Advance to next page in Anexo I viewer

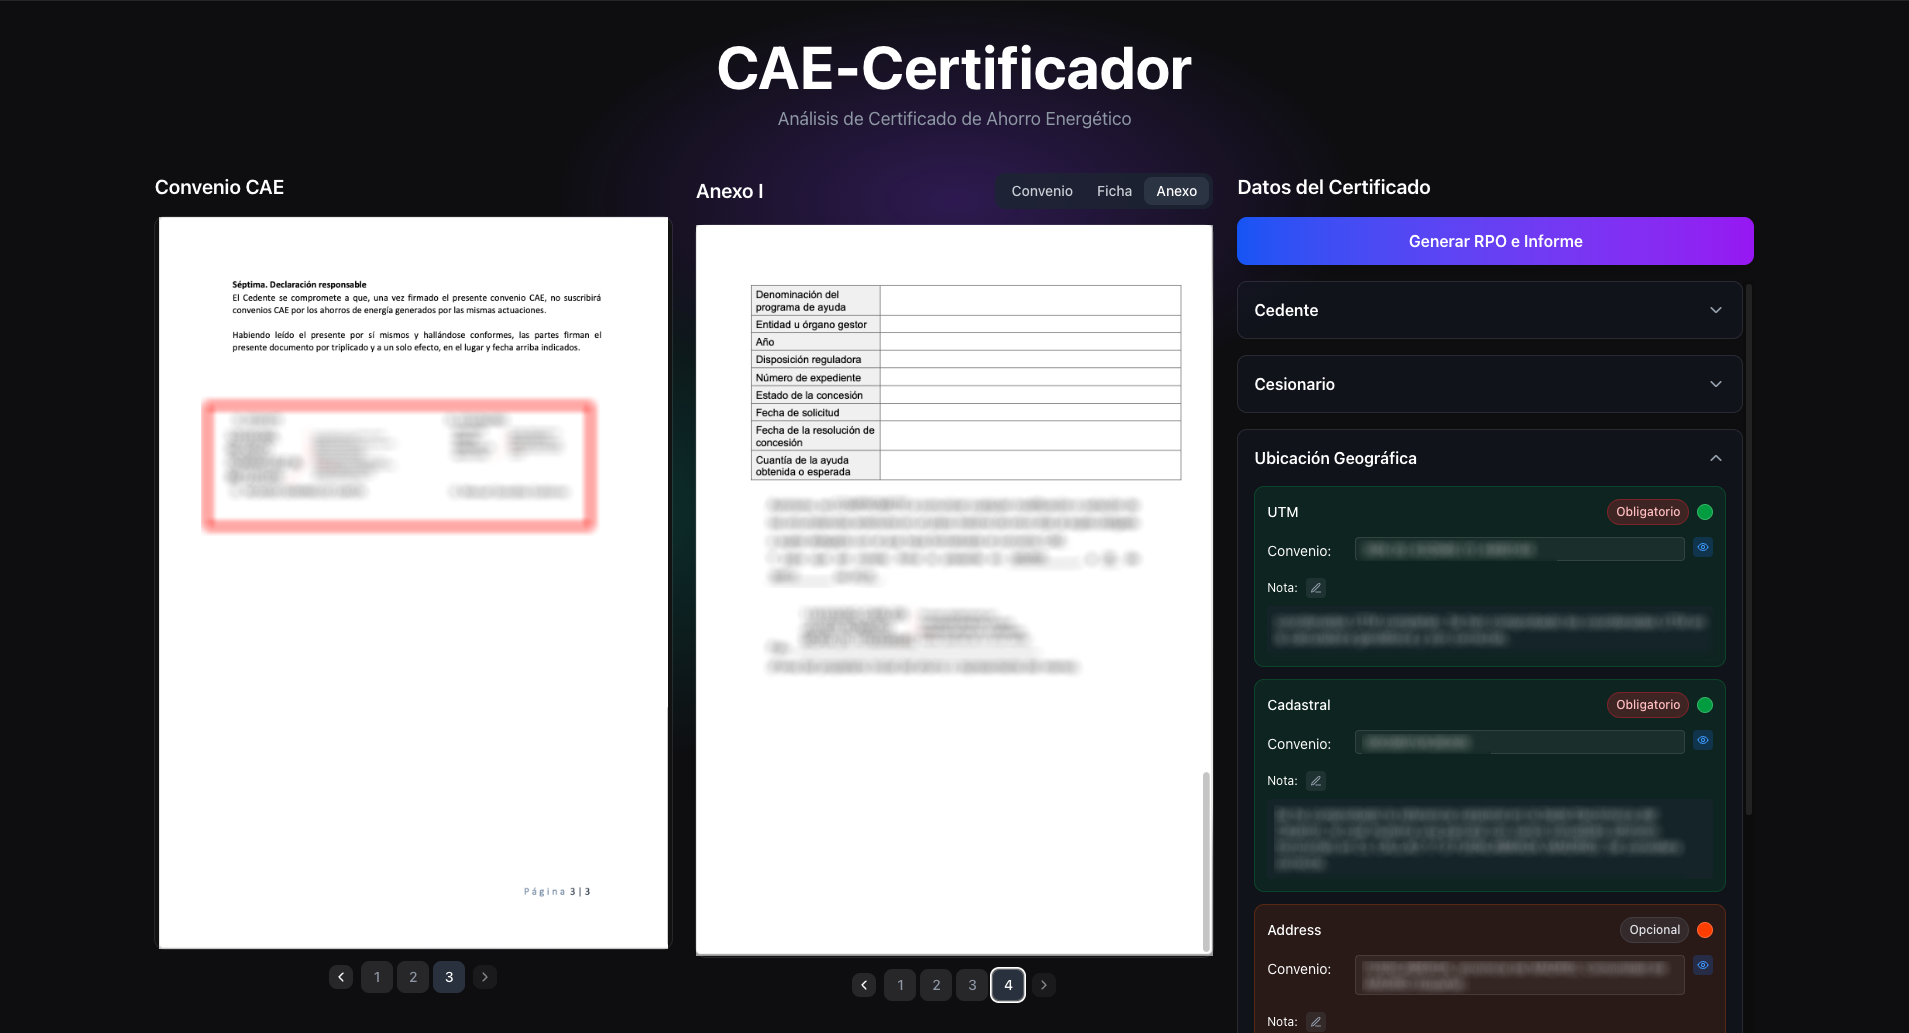point(1043,984)
